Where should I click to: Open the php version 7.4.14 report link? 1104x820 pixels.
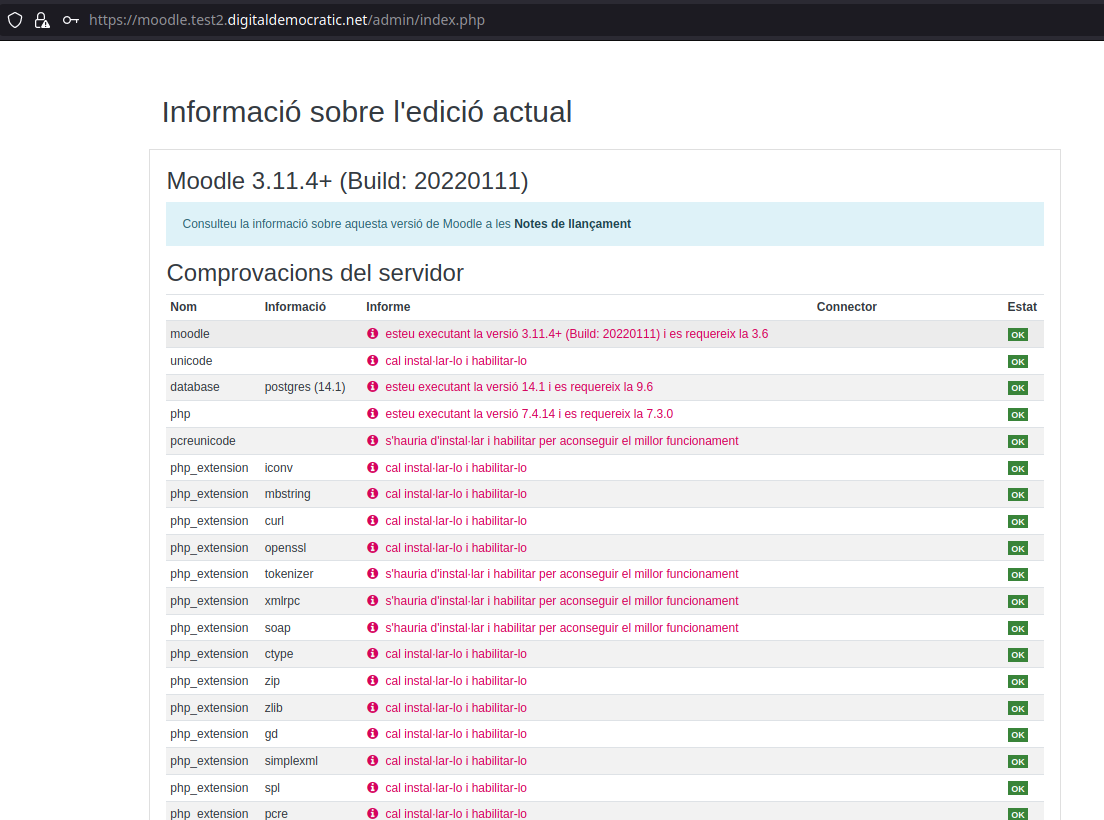tap(529, 414)
